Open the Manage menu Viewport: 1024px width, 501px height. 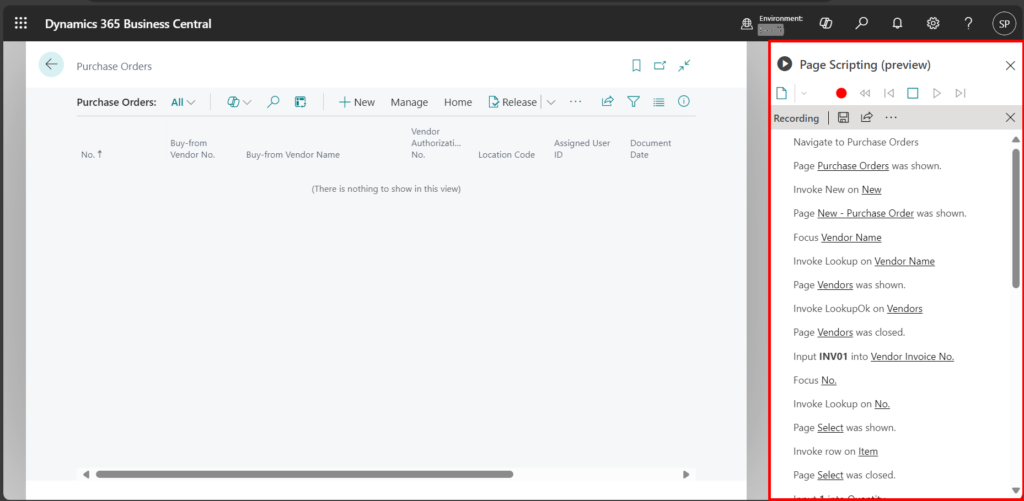(409, 102)
